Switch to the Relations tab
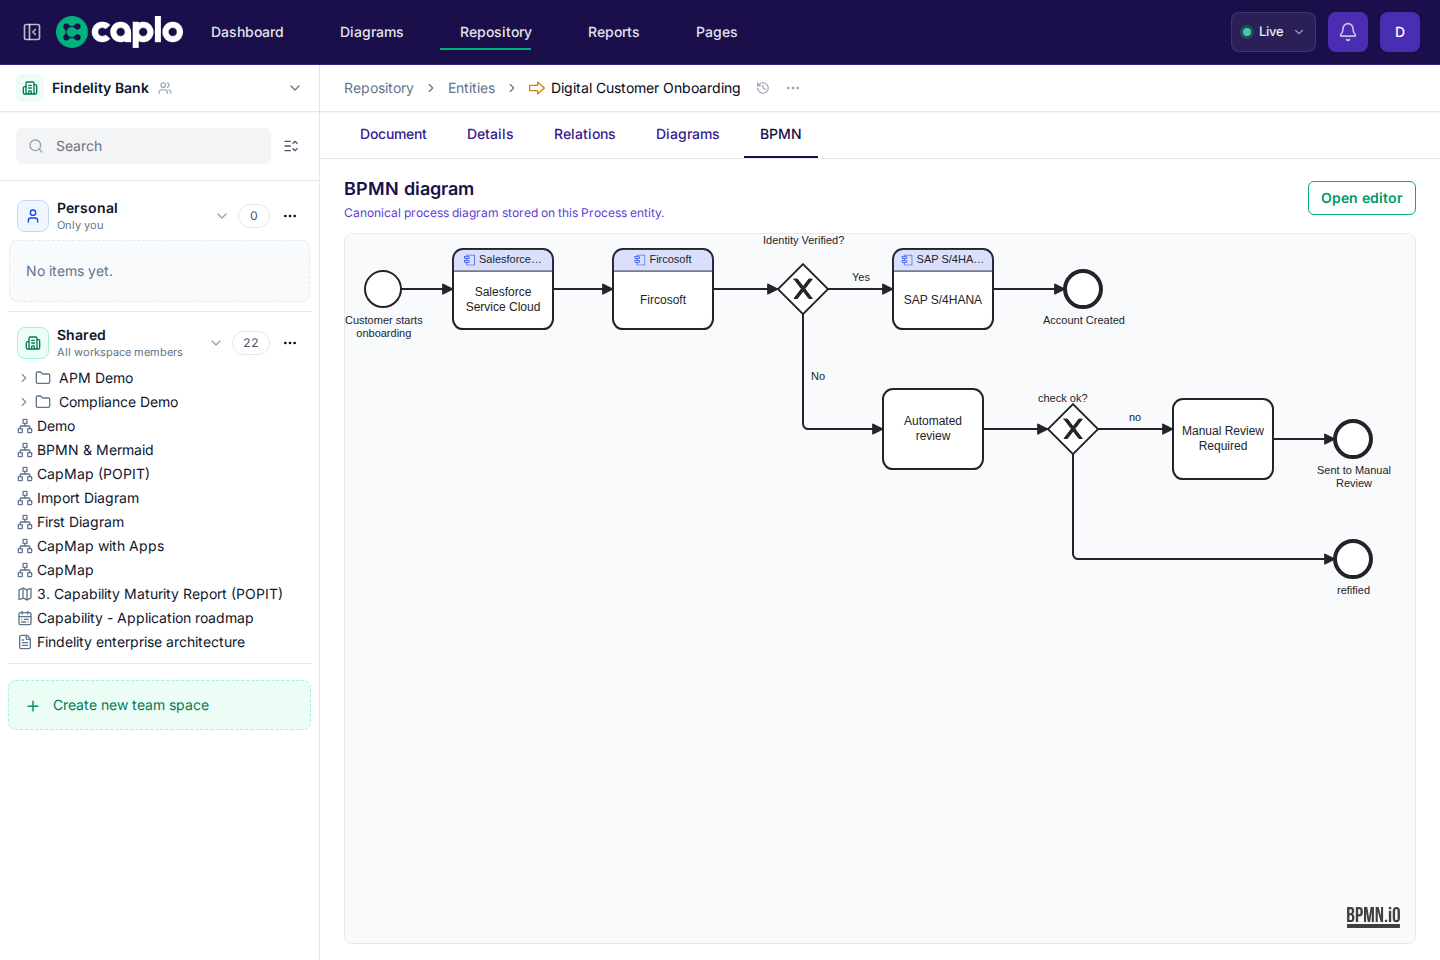 coord(585,134)
